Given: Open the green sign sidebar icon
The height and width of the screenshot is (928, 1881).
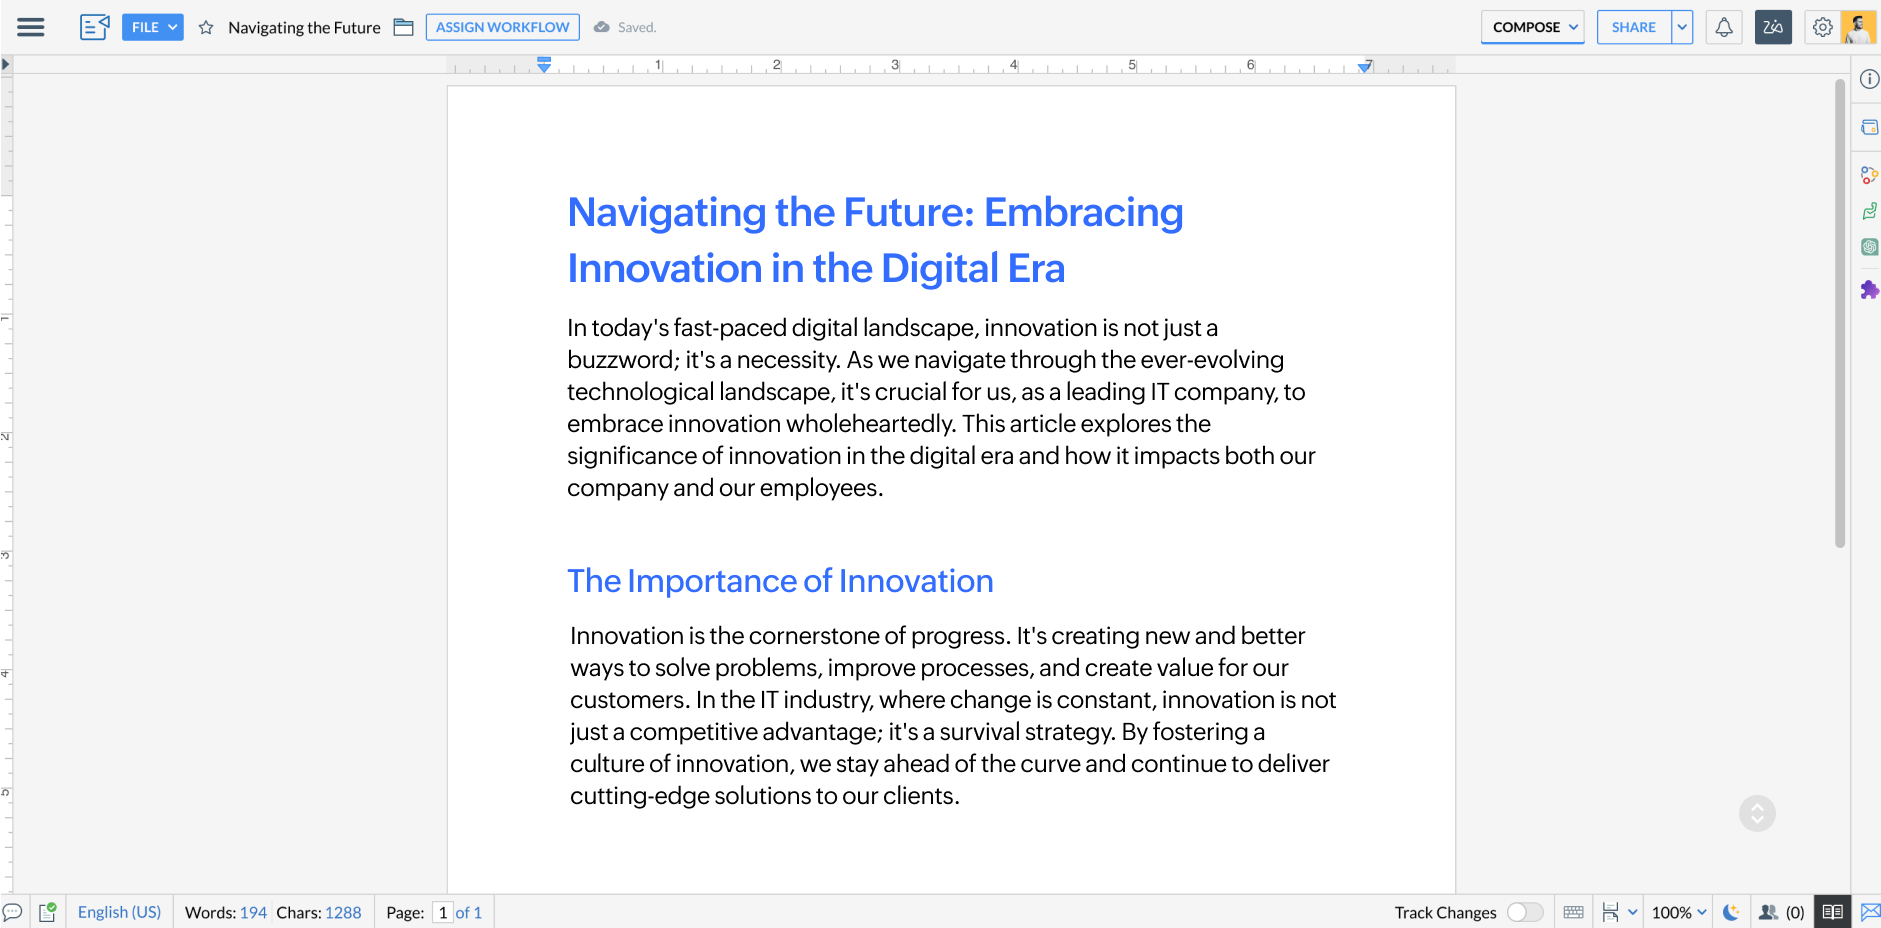Looking at the screenshot, I should coord(1869,211).
